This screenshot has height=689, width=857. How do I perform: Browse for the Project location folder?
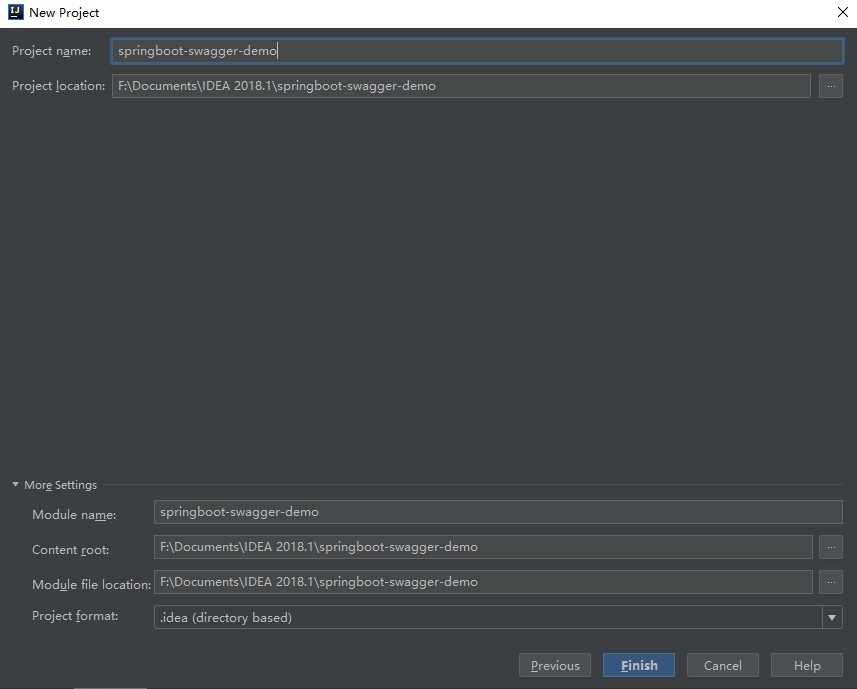click(831, 86)
